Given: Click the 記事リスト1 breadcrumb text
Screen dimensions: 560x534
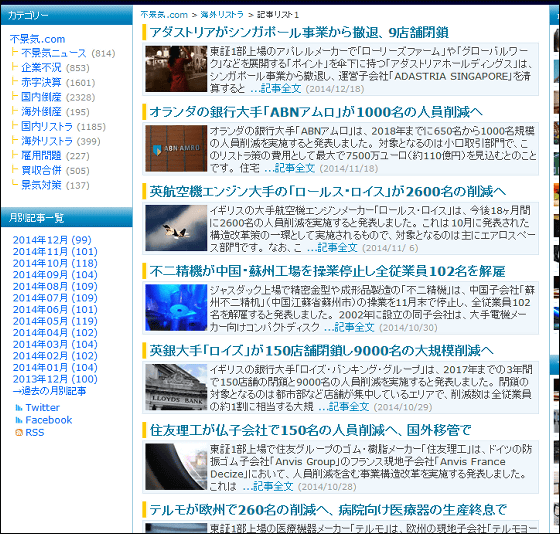Looking at the screenshot, I should point(277,15).
